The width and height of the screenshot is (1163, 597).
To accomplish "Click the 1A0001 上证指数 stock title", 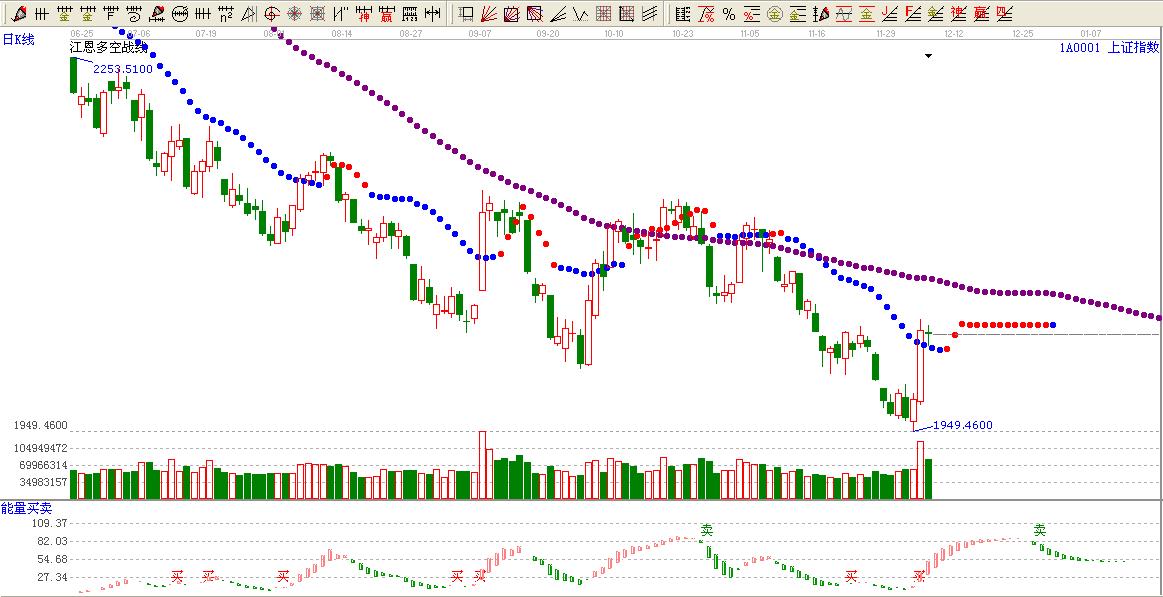I will pos(1108,47).
